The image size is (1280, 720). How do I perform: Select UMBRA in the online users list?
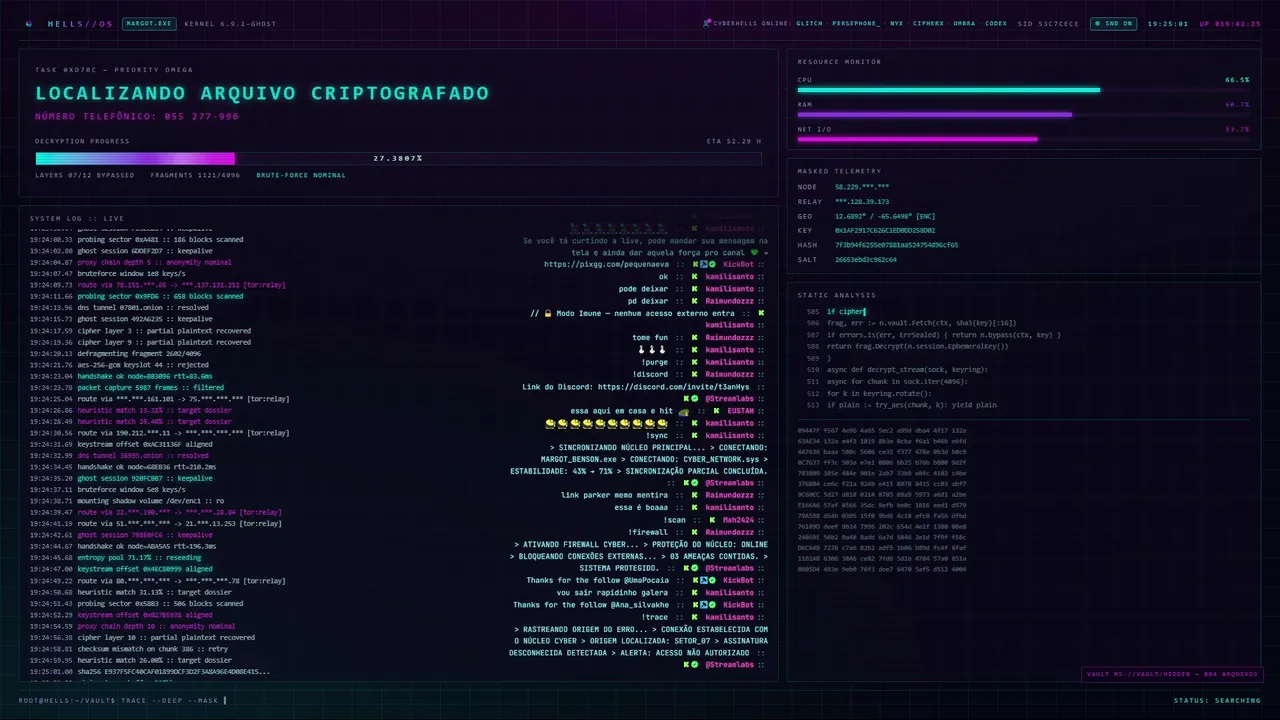pos(964,23)
